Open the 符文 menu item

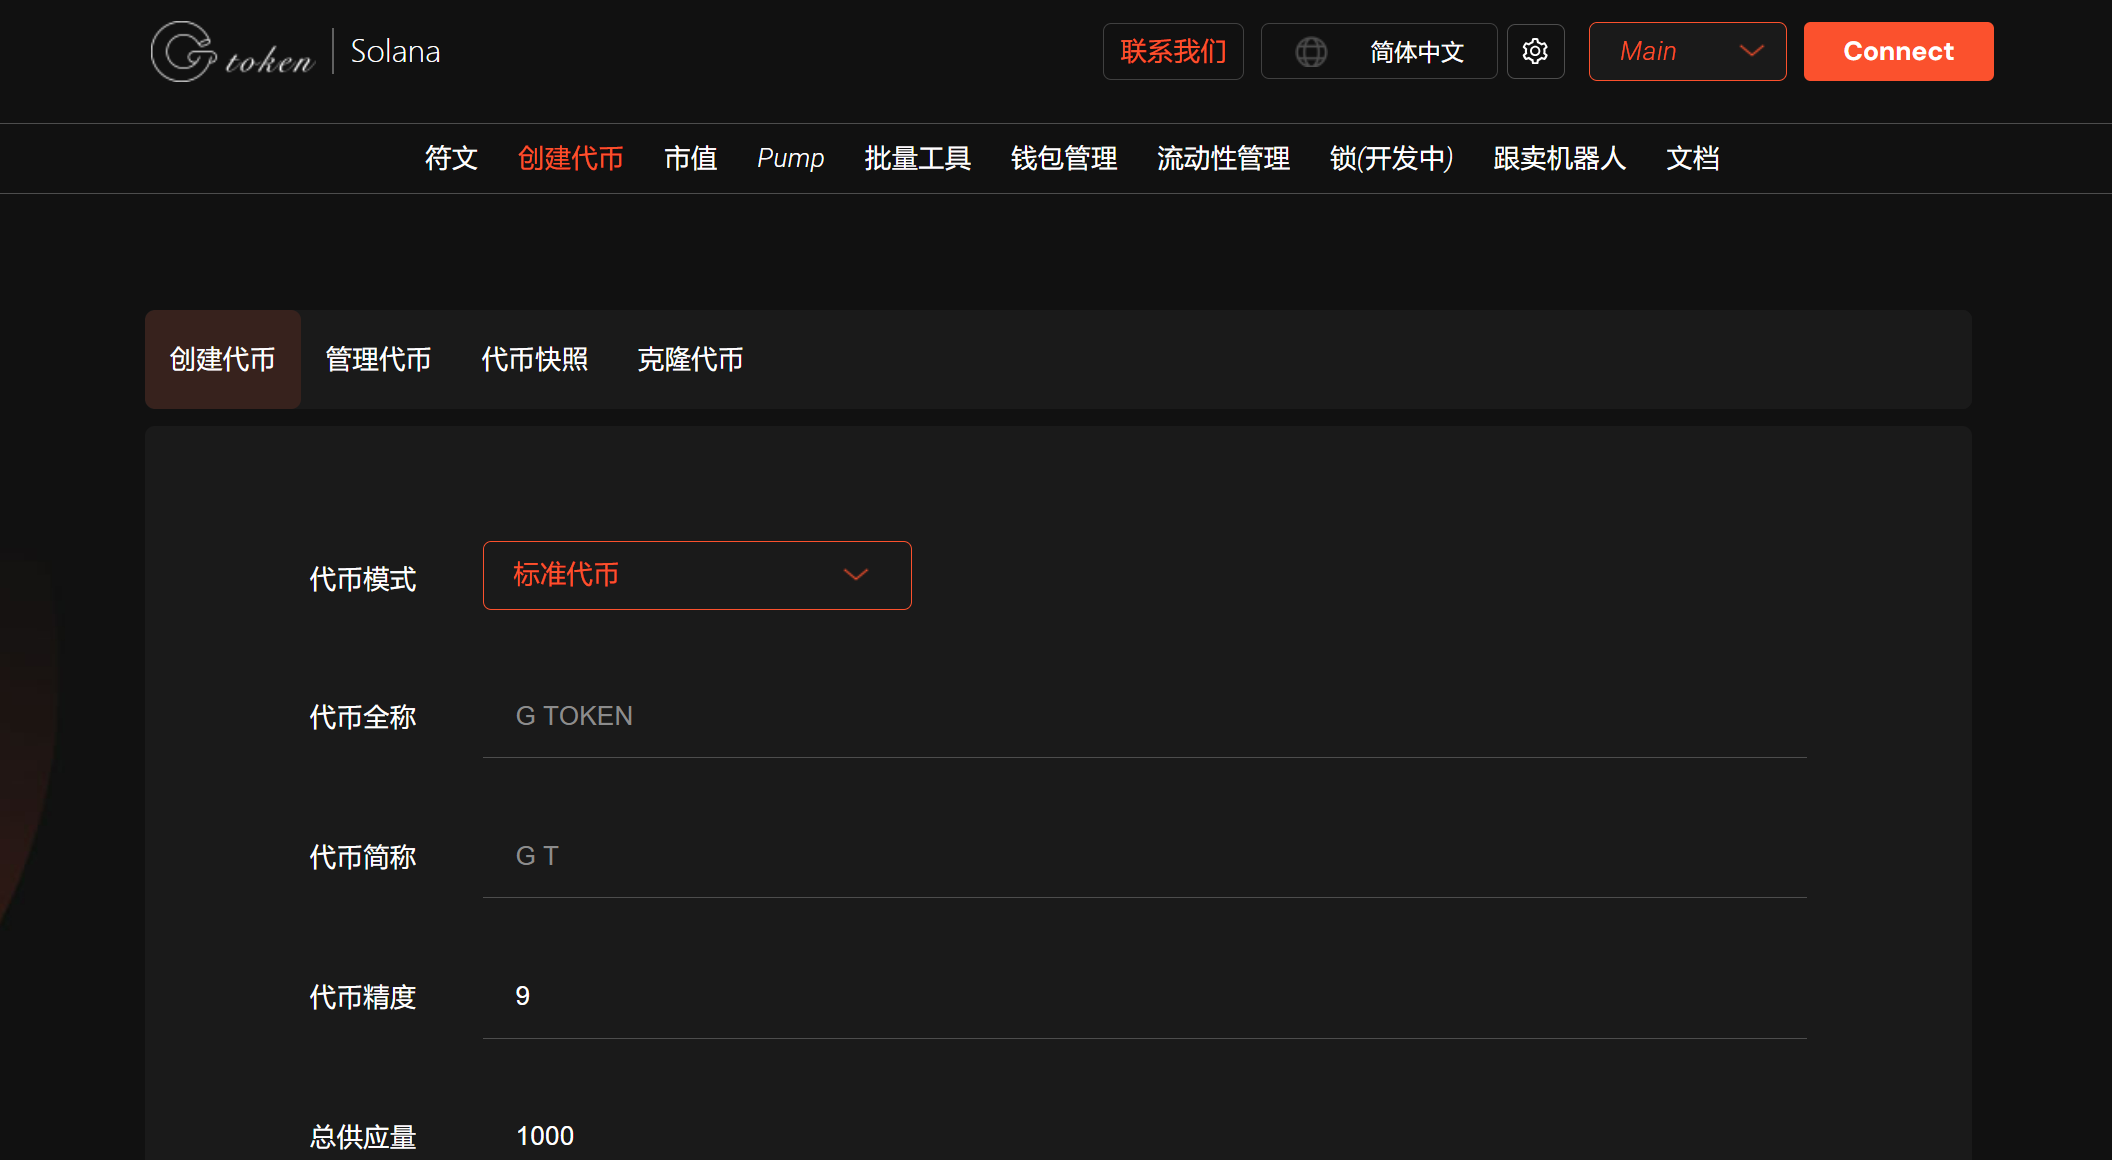point(451,158)
